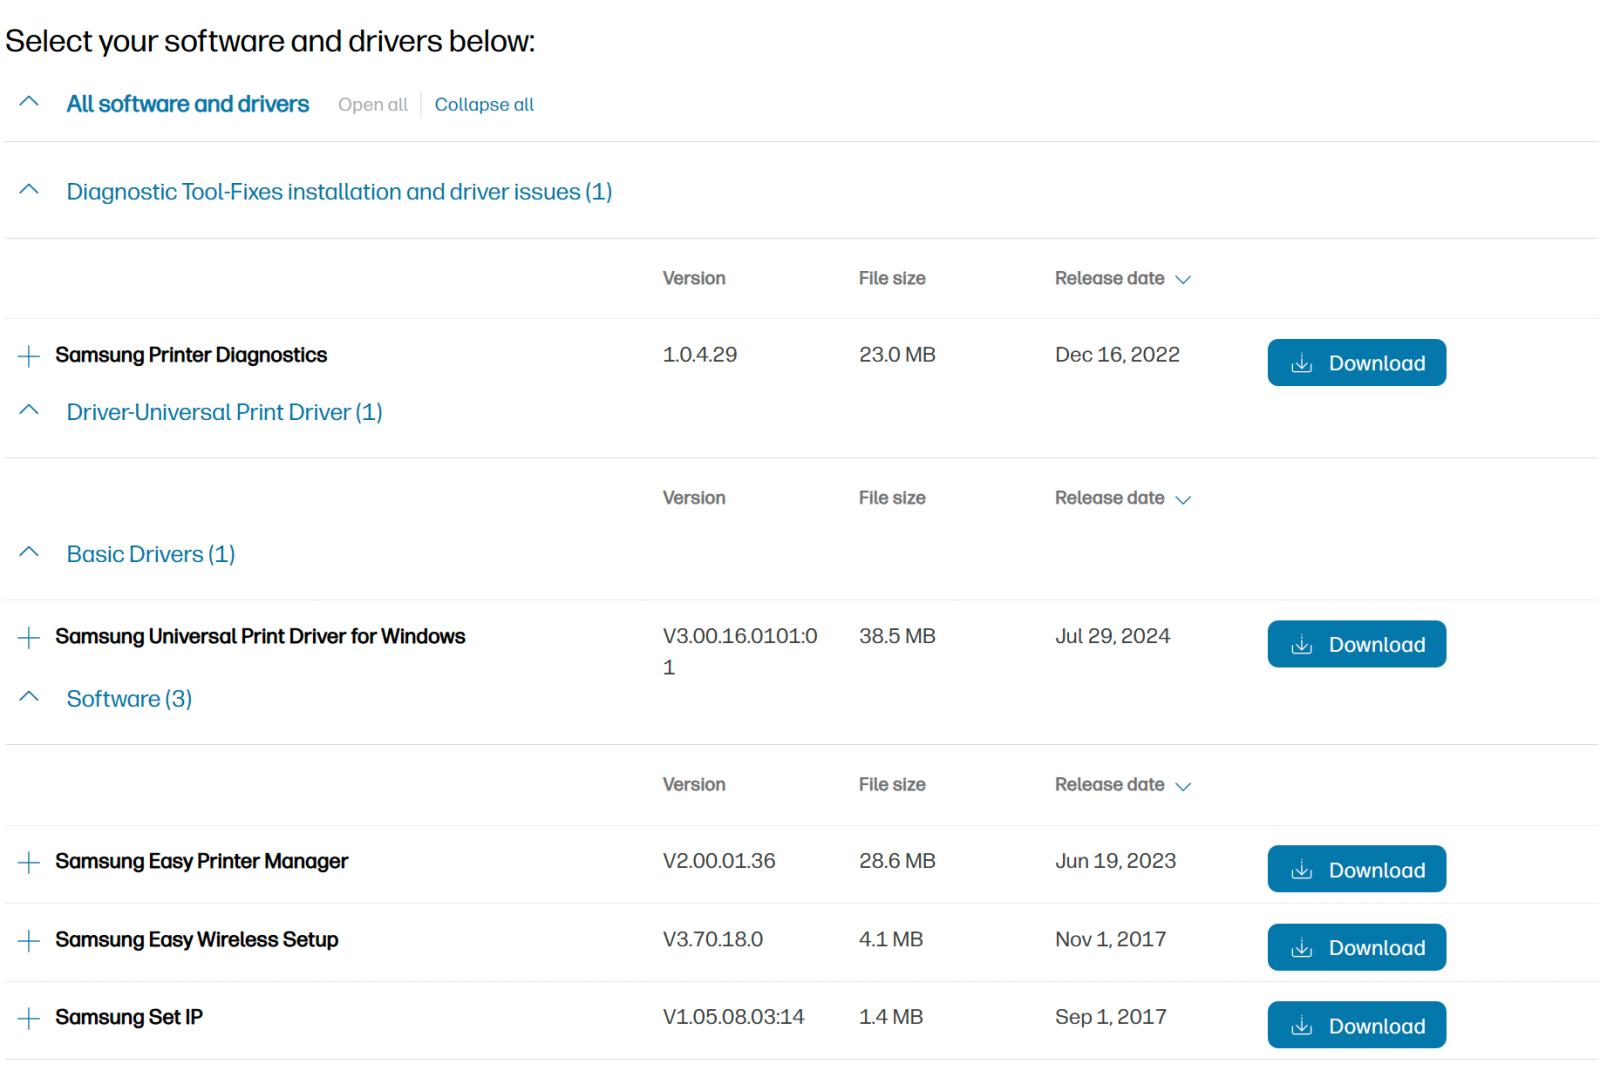Click the 28.6 MB file size value
This screenshot has width=1600, height=1084.
click(x=897, y=861)
